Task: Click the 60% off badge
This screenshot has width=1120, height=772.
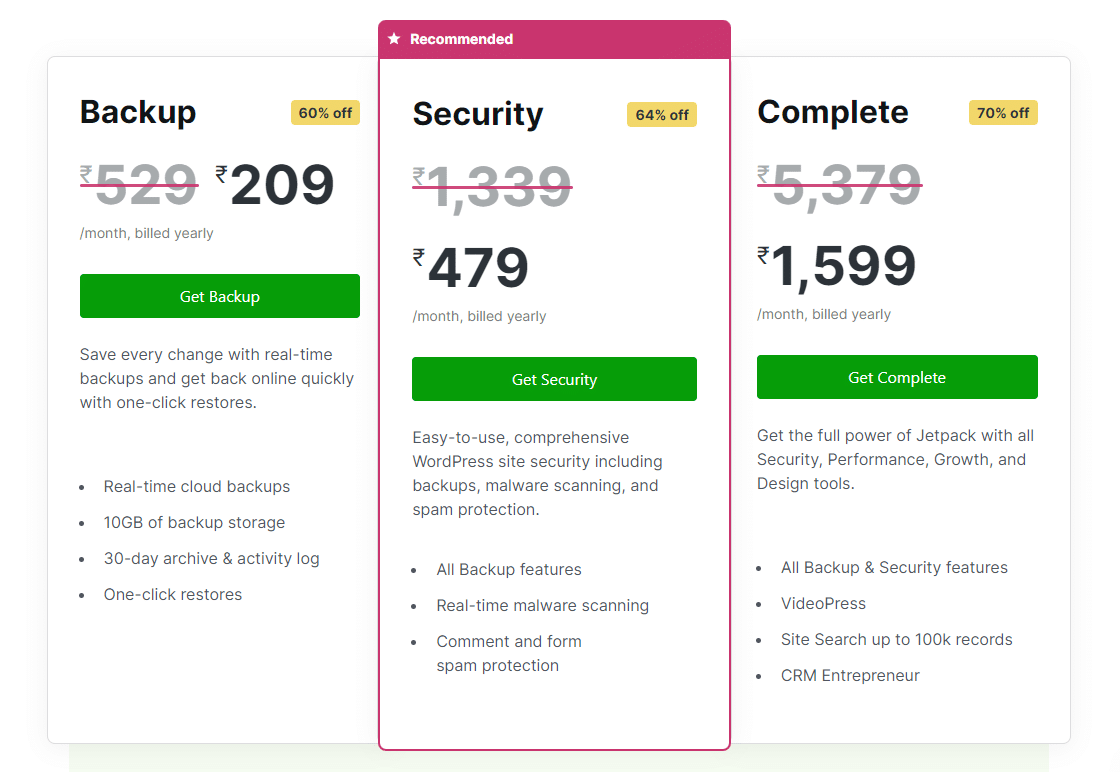Action: pyautogui.click(x=325, y=113)
